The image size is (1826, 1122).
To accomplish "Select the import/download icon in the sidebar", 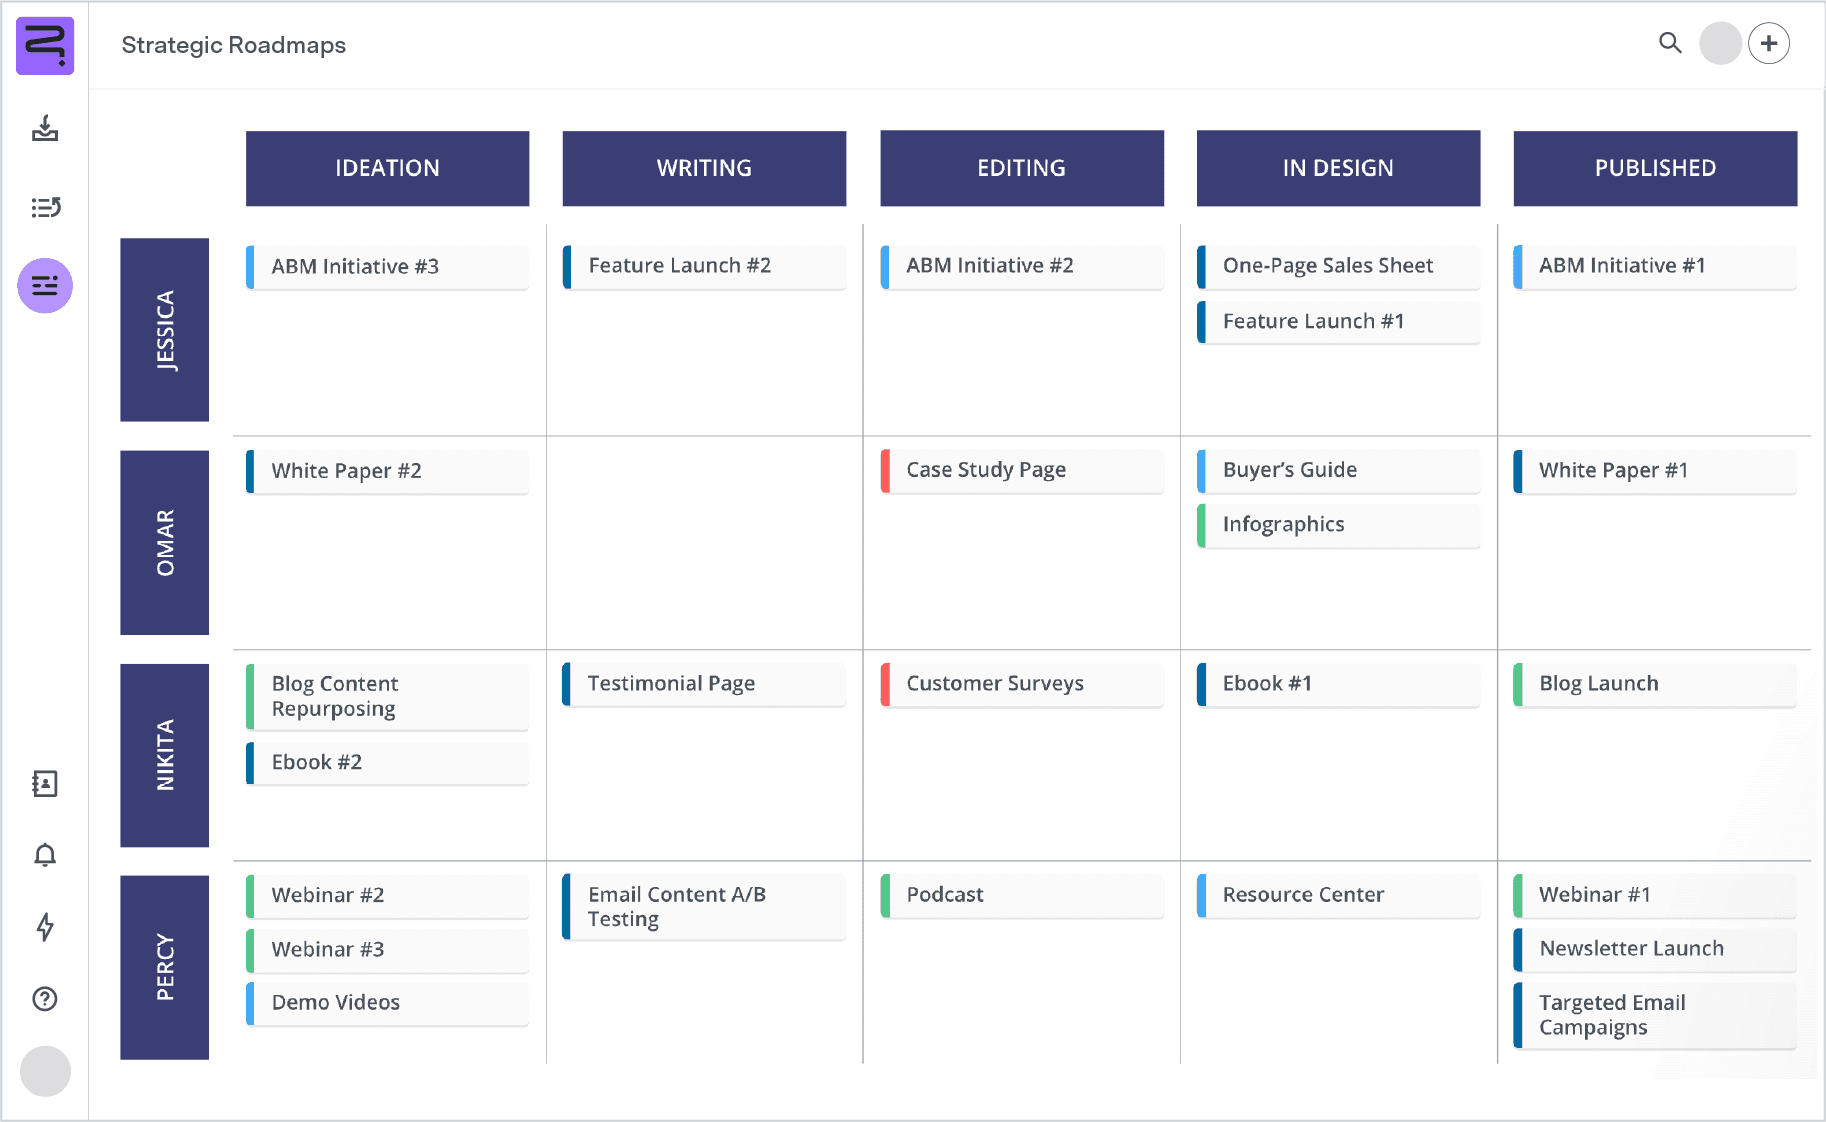I will coord(45,130).
